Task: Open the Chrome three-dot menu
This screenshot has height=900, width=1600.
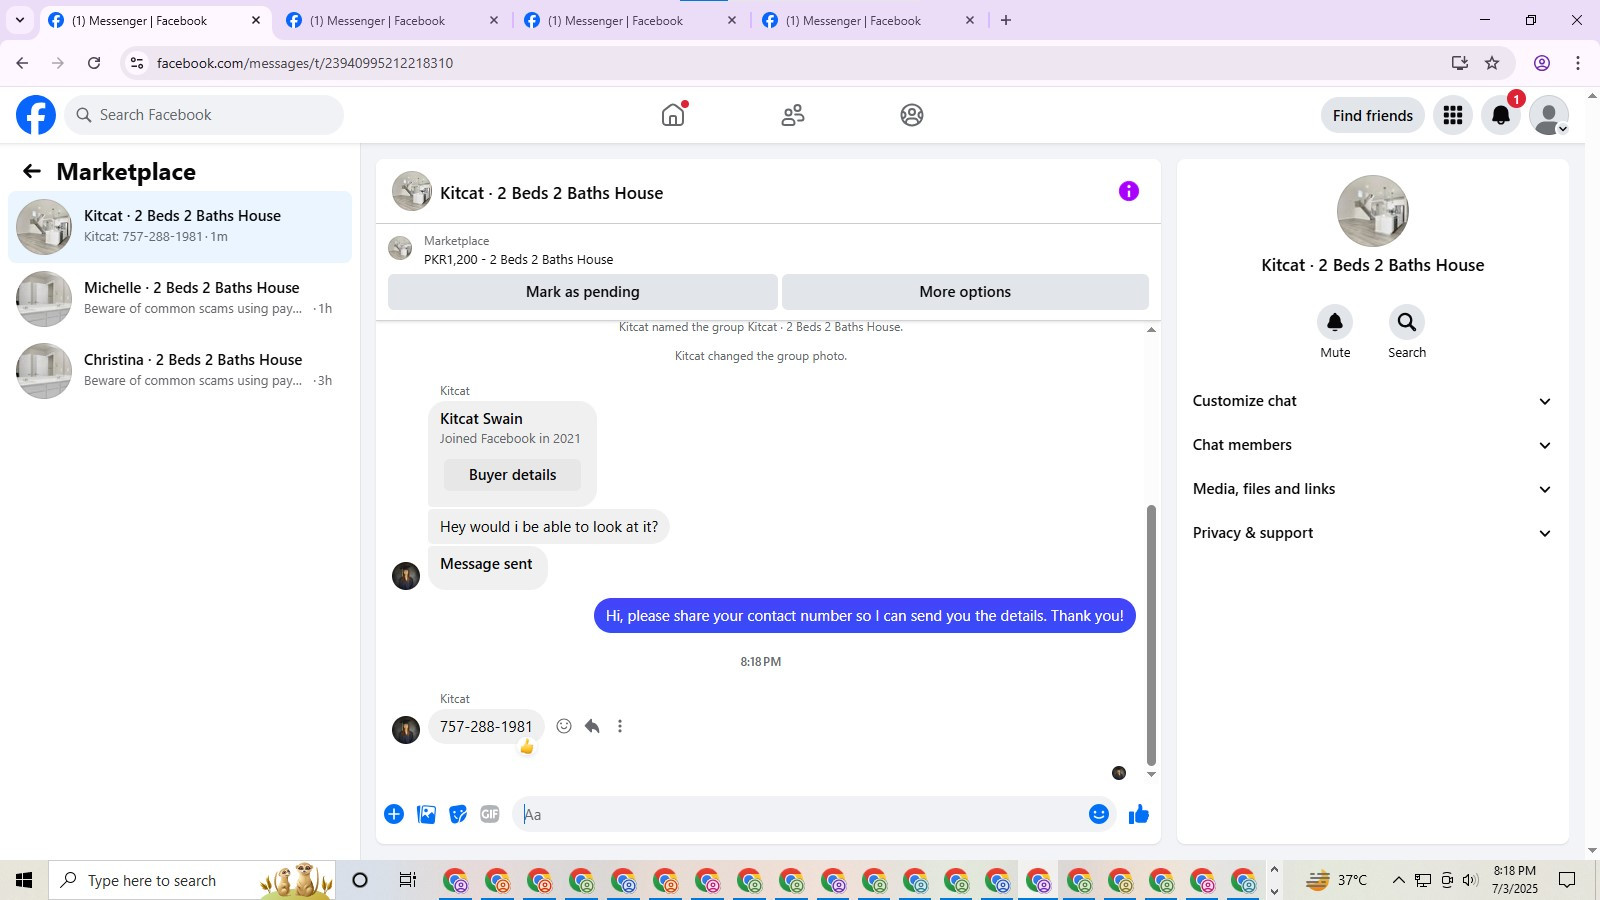Action: (x=1578, y=63)
